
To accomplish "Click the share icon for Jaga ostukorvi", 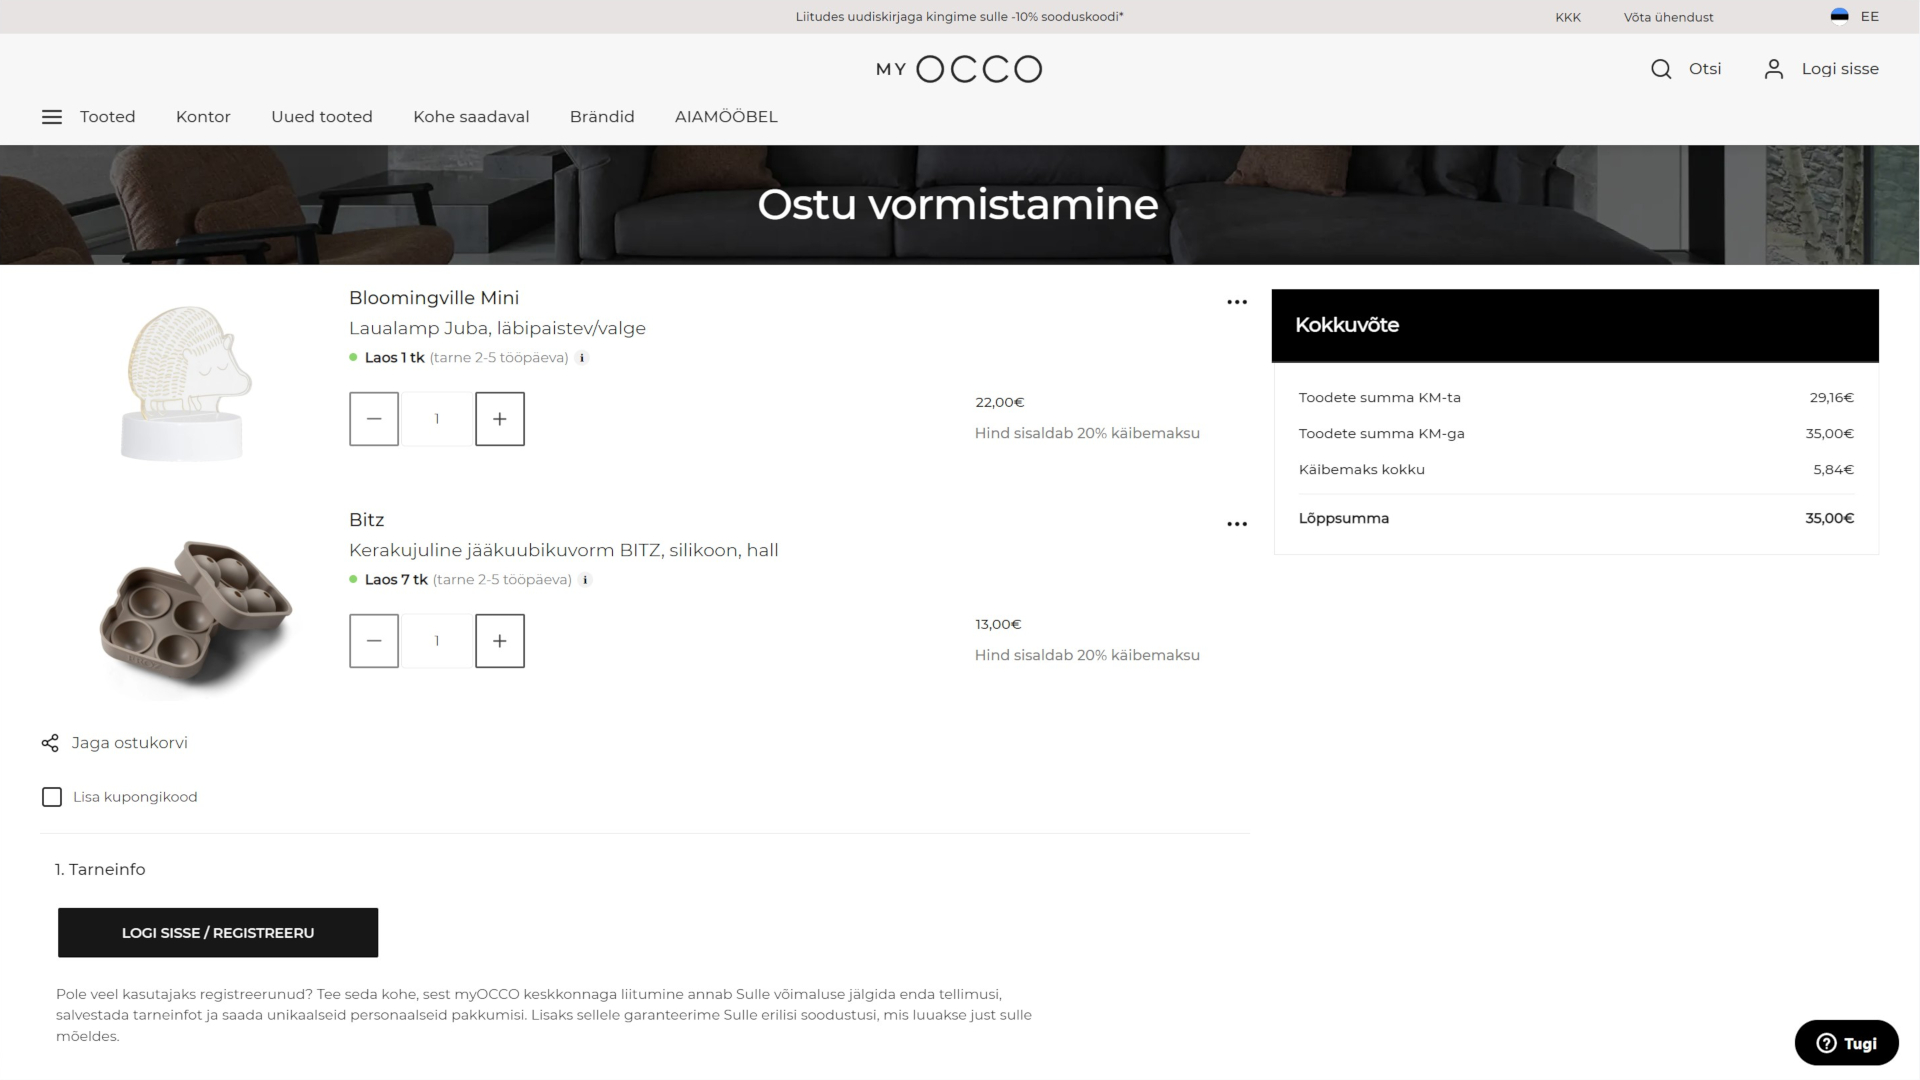I will (50, 743).
